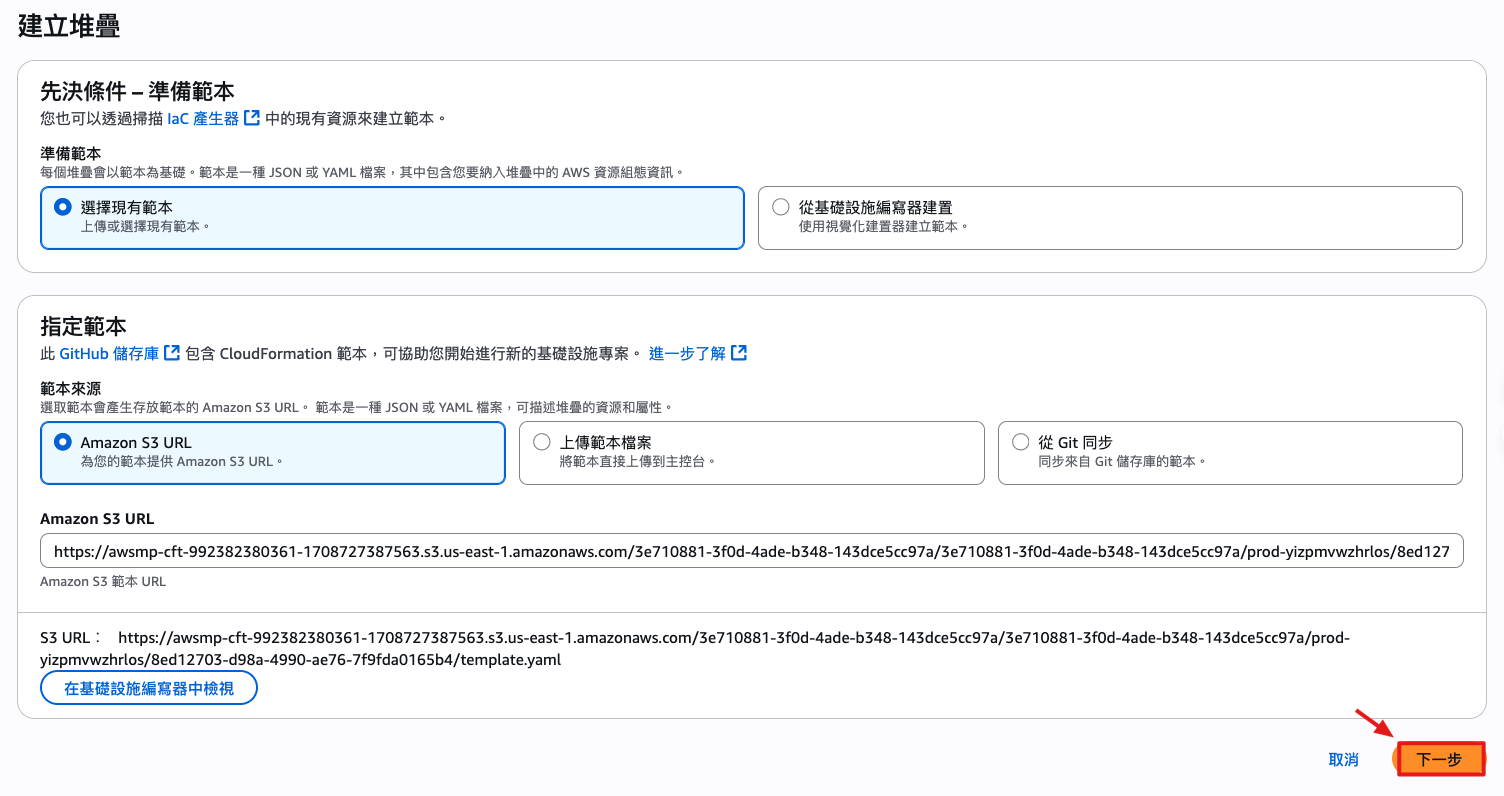The width and height of the screenshot is (1504, 796).
Task: Click the 建立堆疊 page heading
Action: (69, 26)
